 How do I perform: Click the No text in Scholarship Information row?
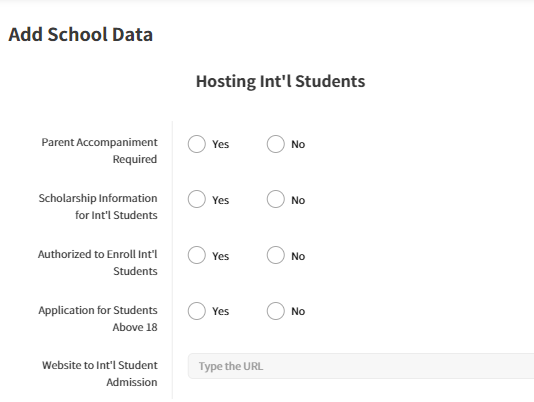click(298, 200)
